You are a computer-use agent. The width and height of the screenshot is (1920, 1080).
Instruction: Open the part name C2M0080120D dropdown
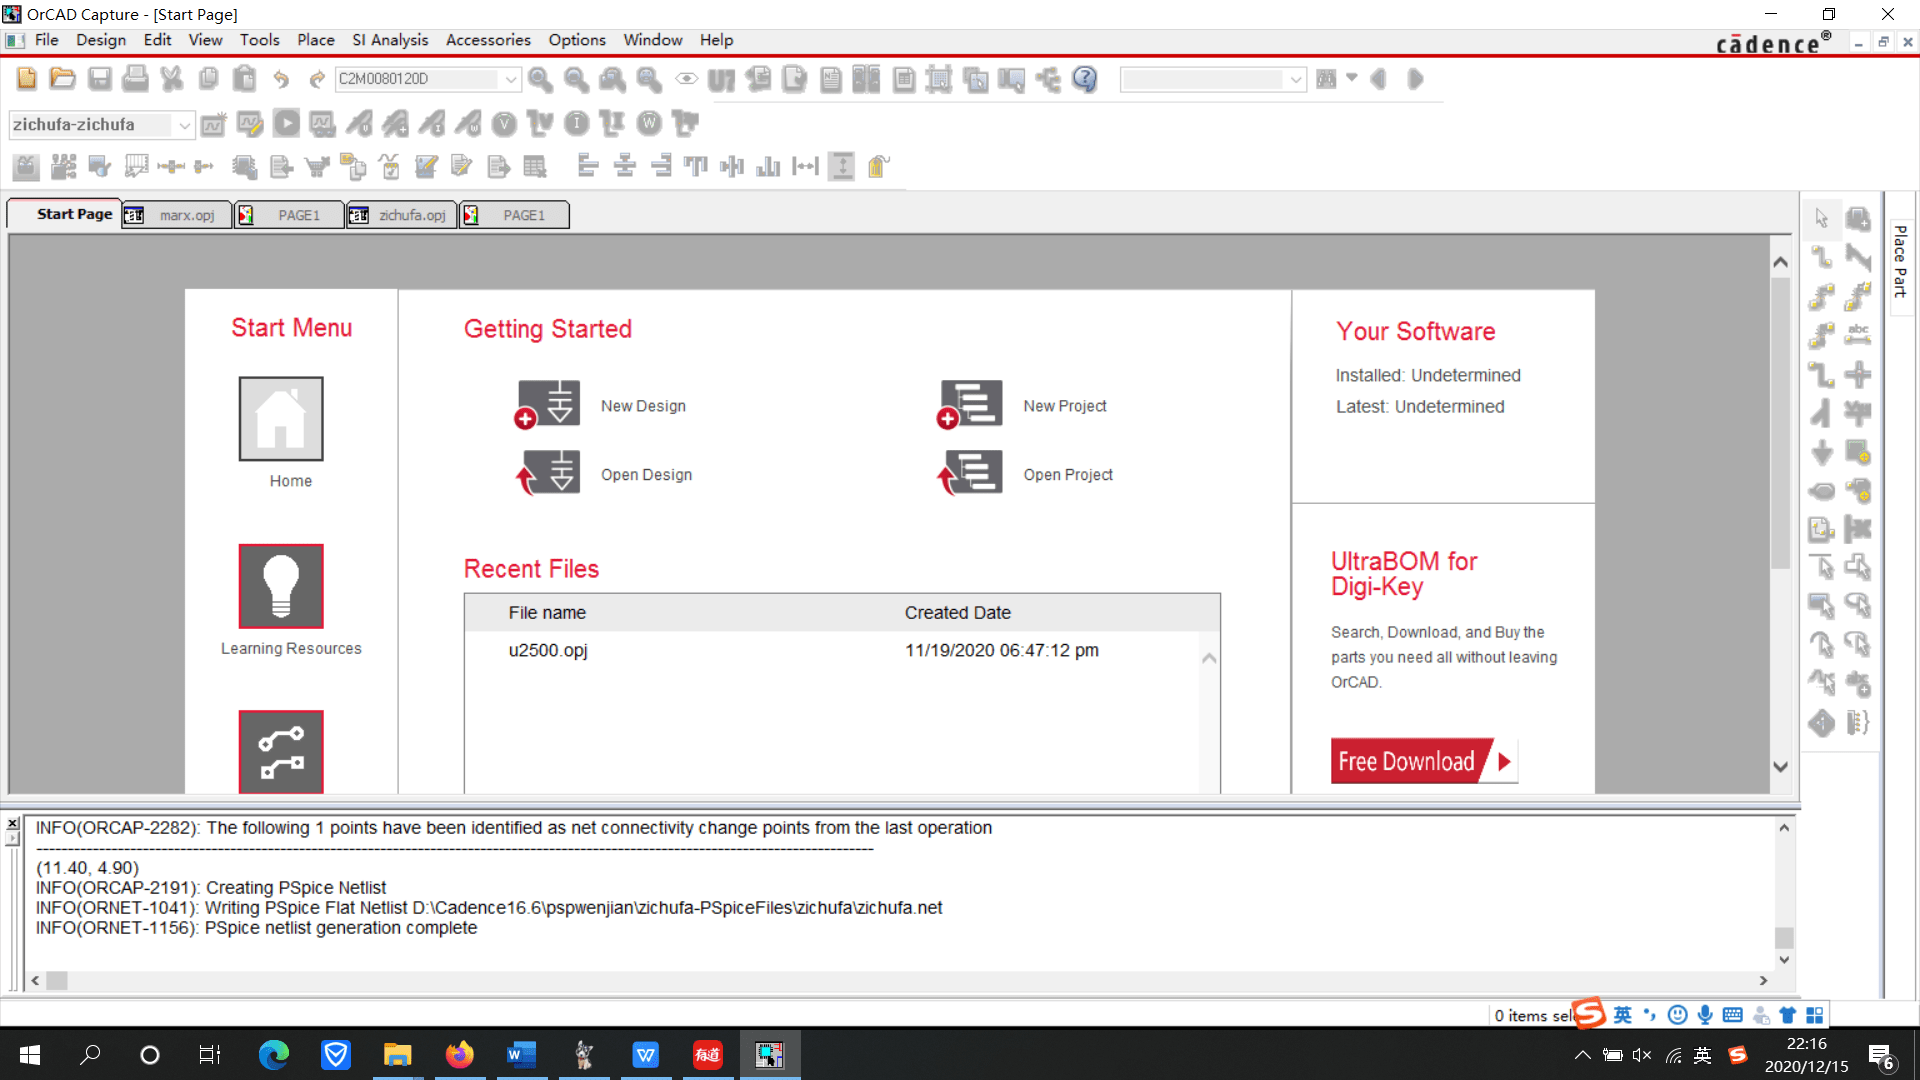click(x=511, y=79)
